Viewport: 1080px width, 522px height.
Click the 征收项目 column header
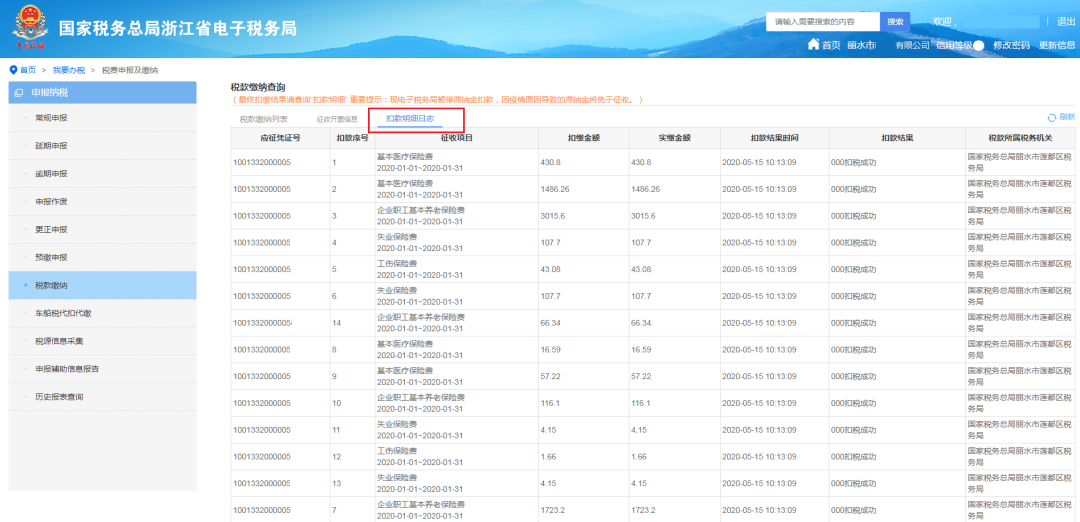click(x=457, y=138)
